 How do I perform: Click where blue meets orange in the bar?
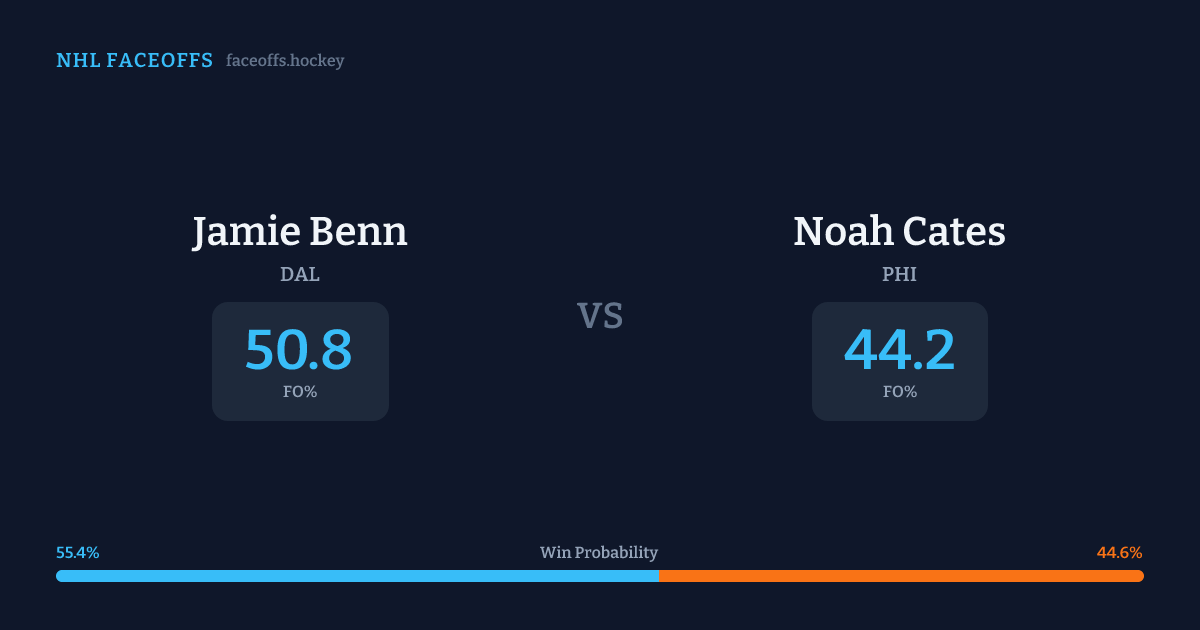click(x=659, y=576)
